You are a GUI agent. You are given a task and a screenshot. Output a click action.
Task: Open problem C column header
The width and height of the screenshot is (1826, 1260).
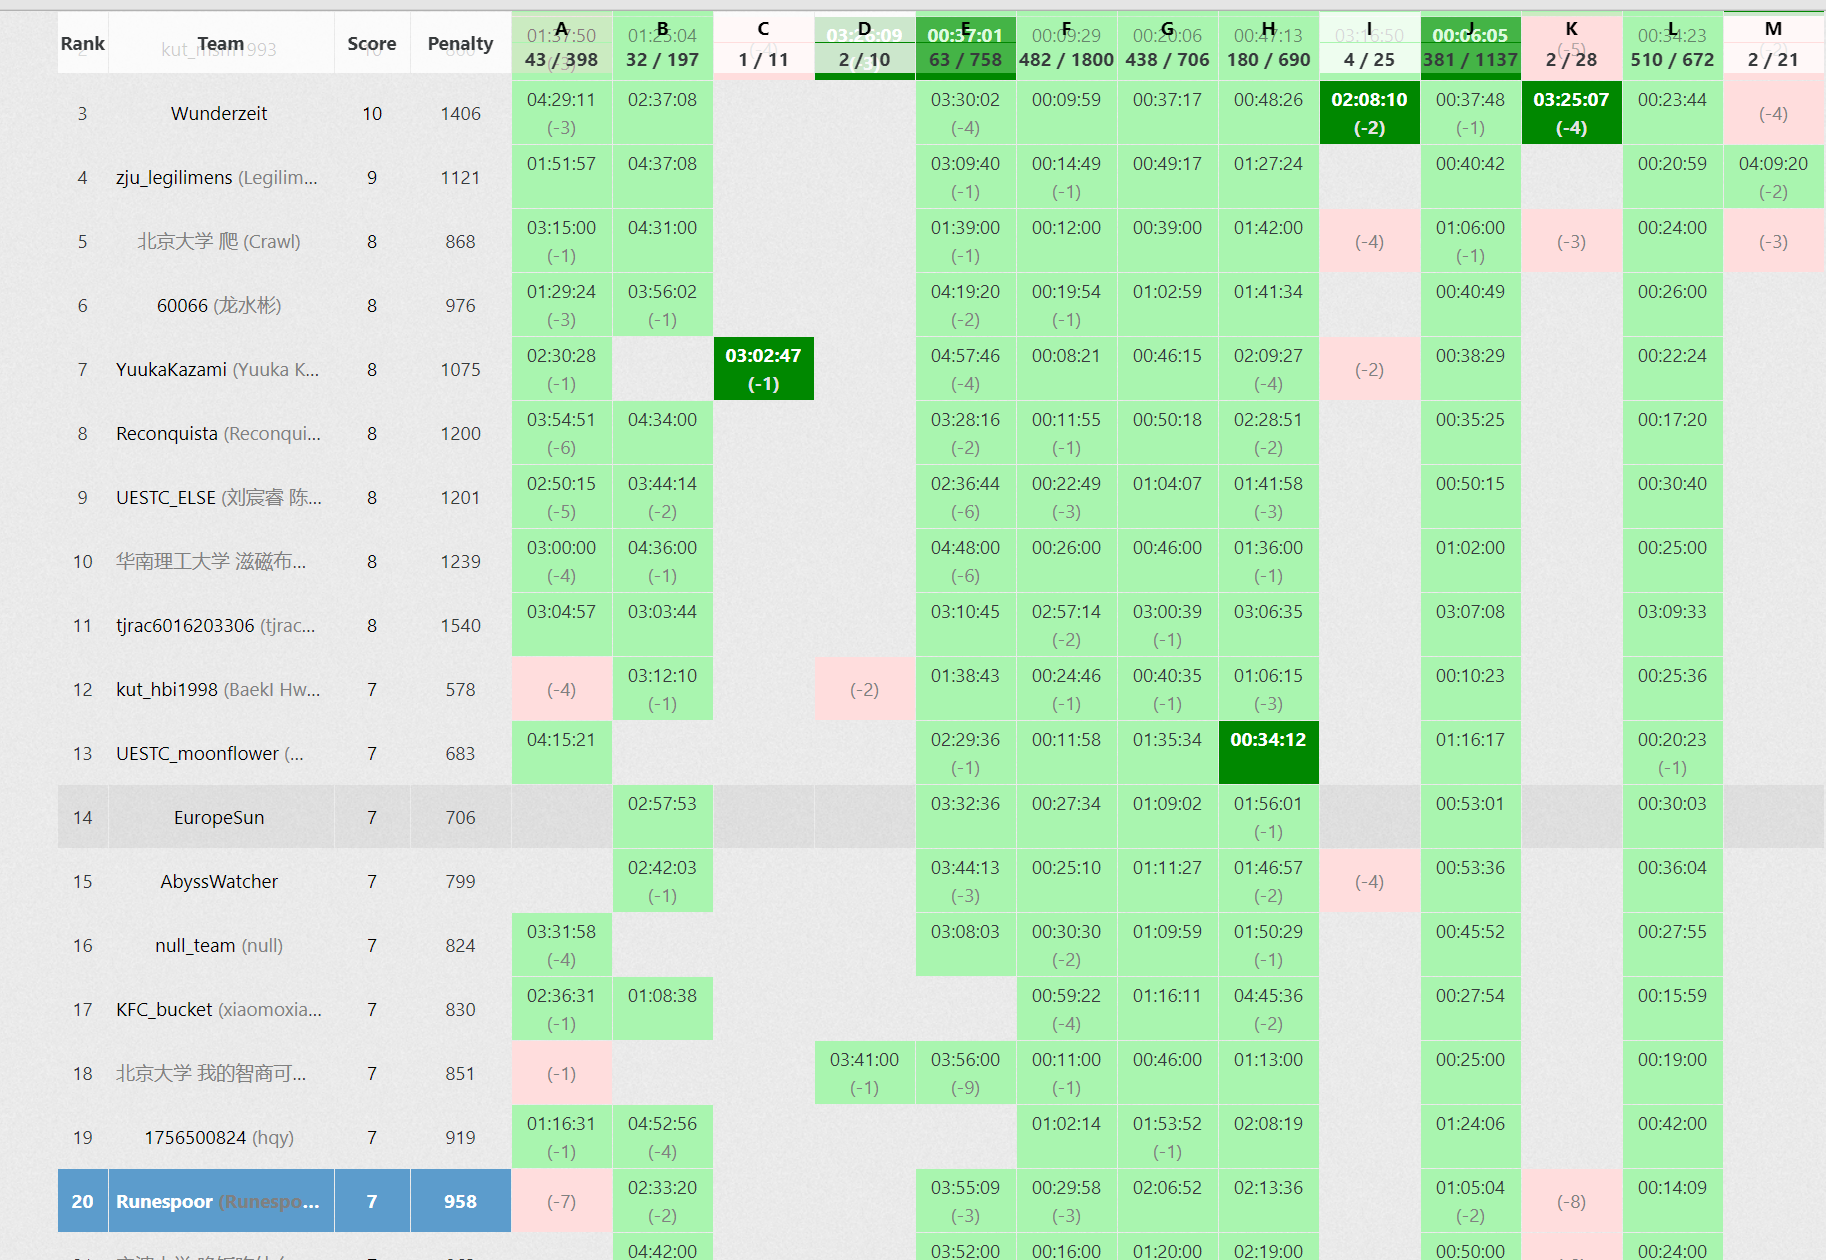(x=763, y=44)
